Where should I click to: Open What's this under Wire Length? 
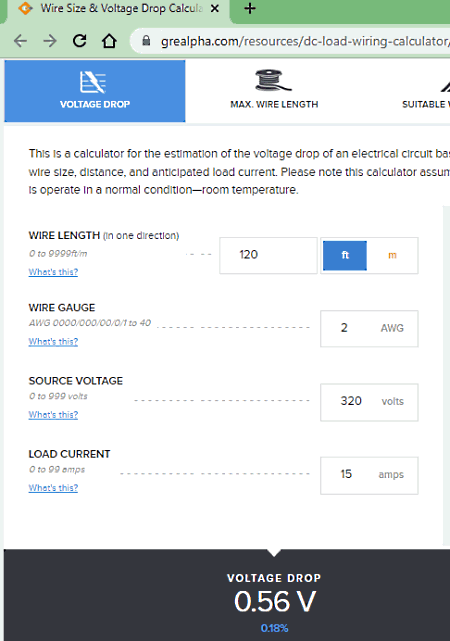(53, 272)
